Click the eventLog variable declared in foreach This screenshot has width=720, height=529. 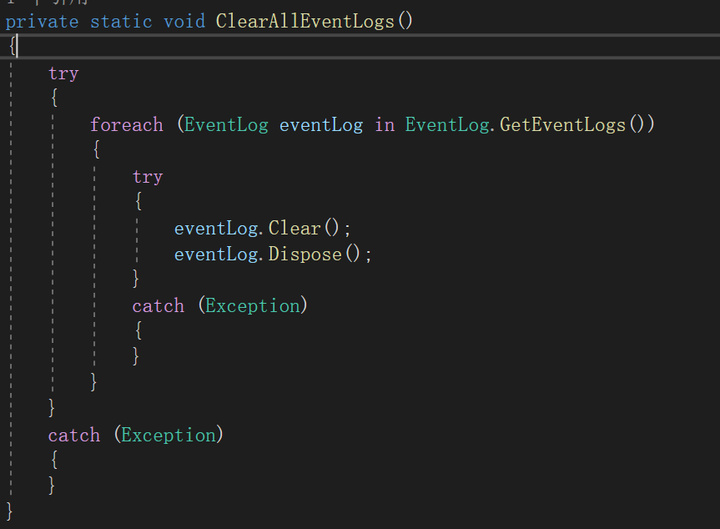point(321,125)
